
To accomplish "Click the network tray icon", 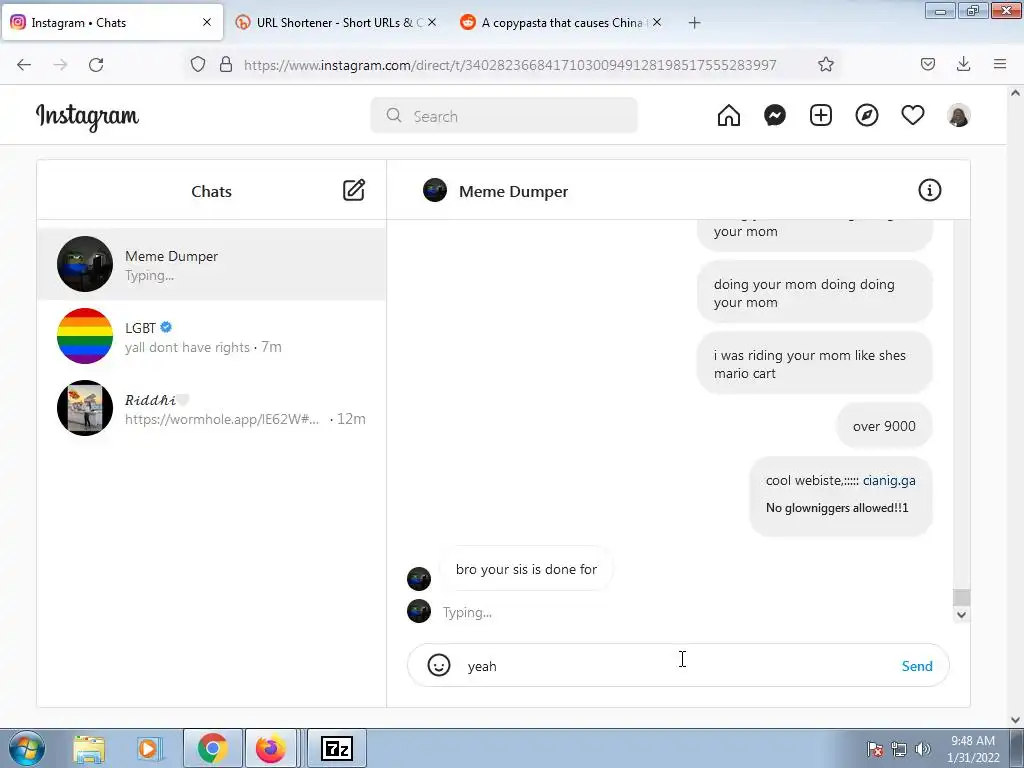I will click(899, 749).
